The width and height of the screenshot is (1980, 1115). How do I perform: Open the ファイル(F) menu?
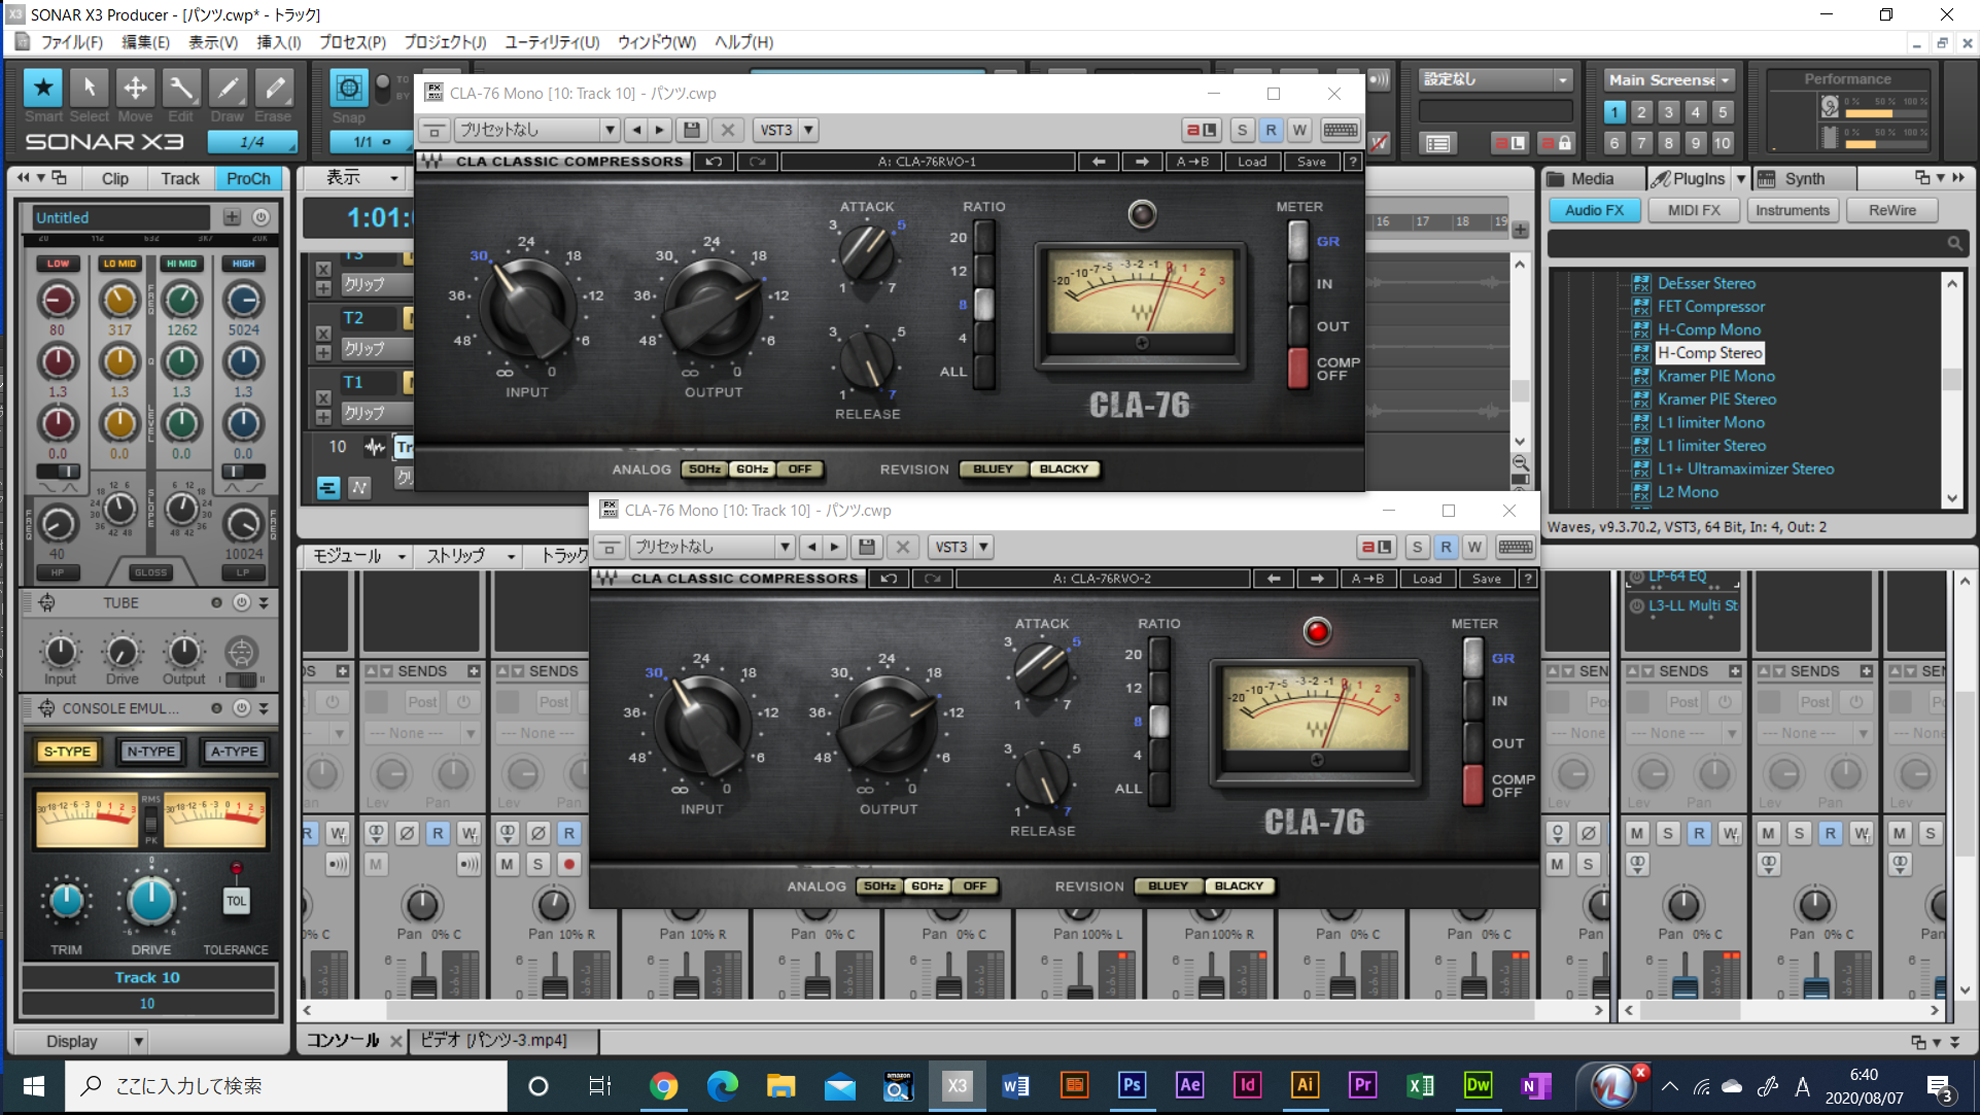pyautogui.click(x=71, y=42)
